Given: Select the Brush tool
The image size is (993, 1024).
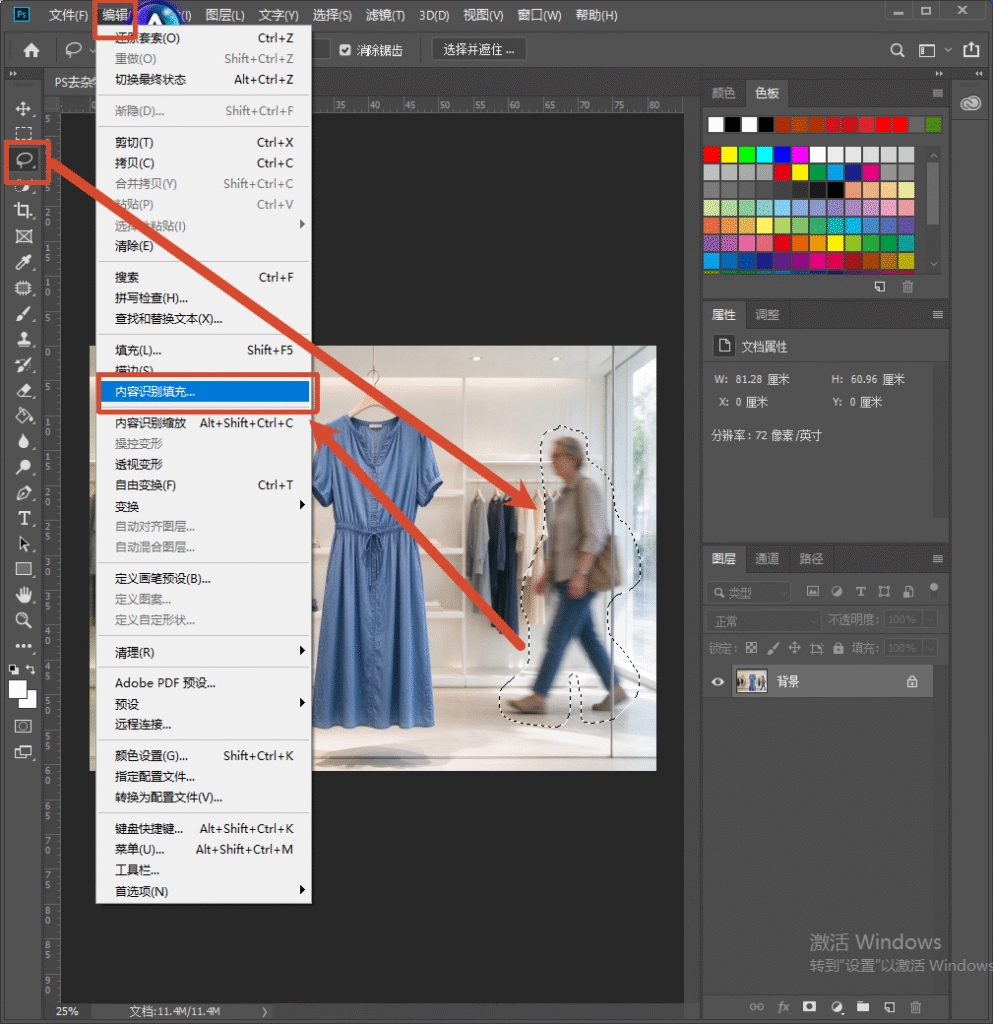Looking at the screenshot, I should [24, 313].
